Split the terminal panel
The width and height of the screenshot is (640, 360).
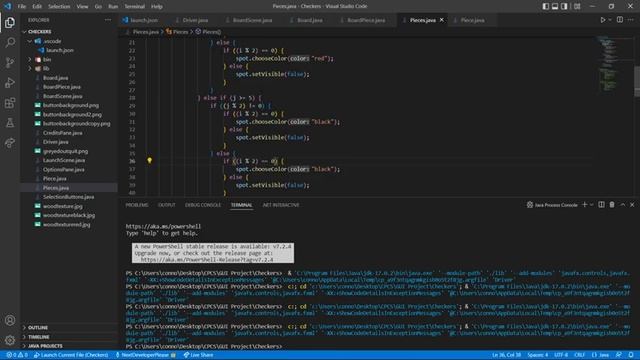[601, 204]
